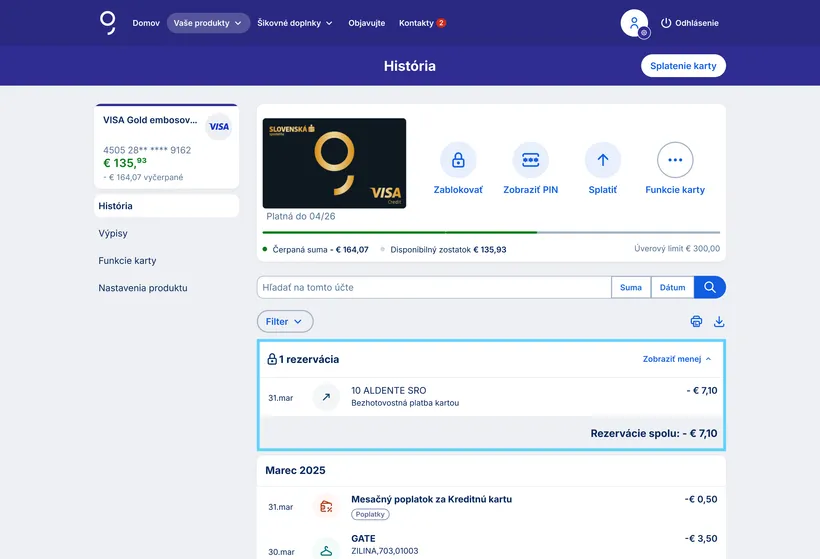The height and width of the screenshot is (559, 820).
Task: Open the Filter dropdown
Action: click(x=285, y=321)
